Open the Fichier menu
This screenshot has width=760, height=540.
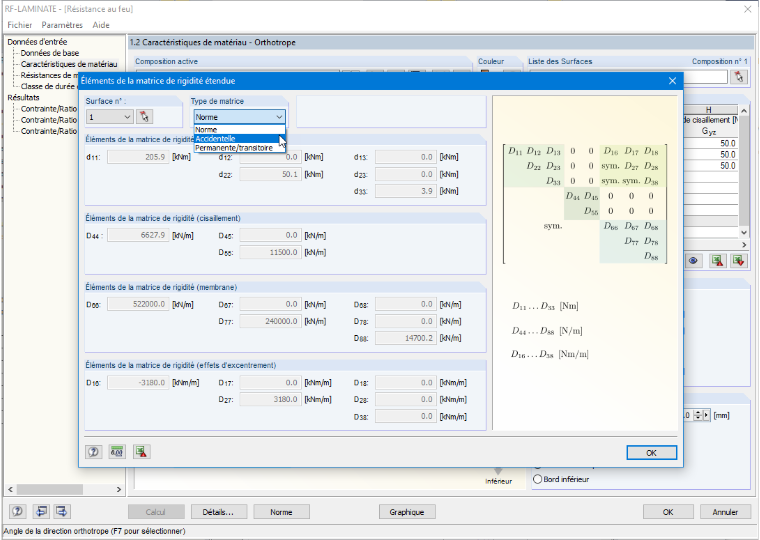click(x=19, y=25)
